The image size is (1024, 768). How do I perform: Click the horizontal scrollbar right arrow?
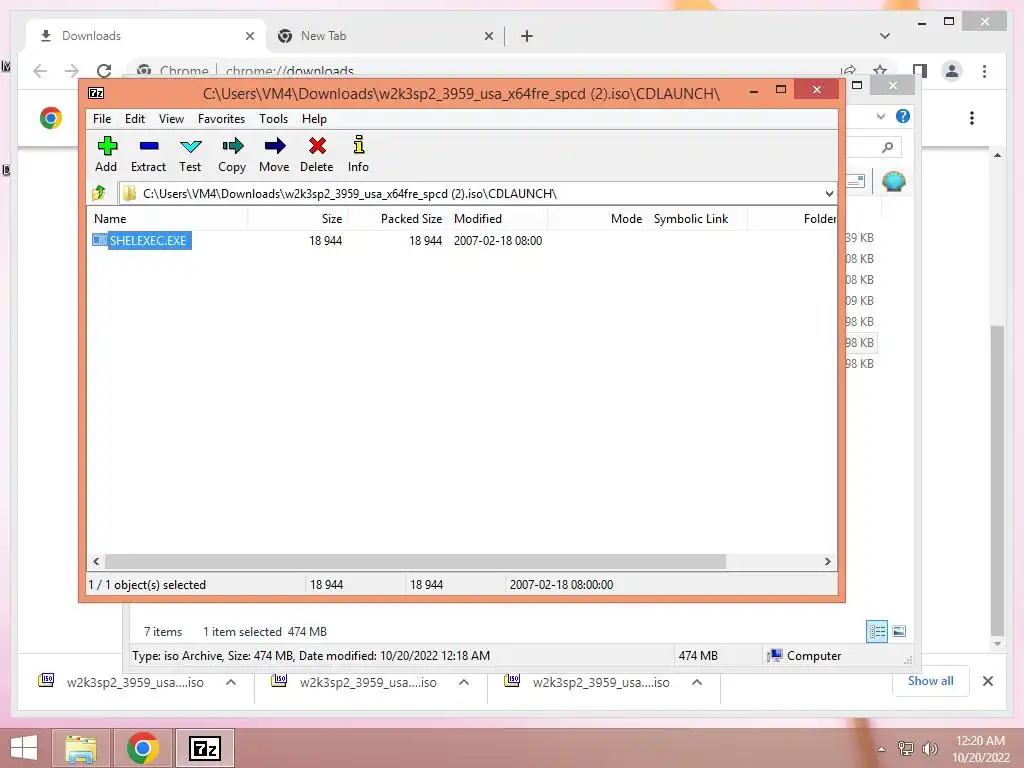827,562
